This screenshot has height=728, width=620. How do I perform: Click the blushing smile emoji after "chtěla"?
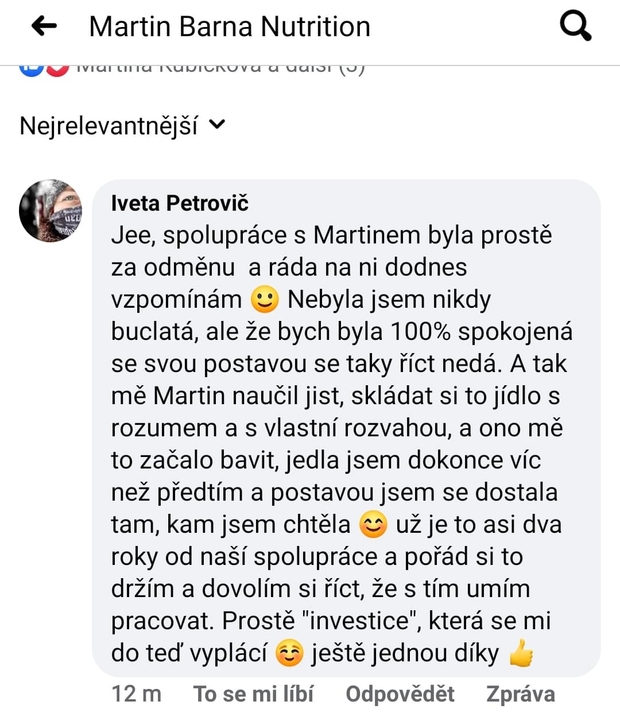coord(372,523)
